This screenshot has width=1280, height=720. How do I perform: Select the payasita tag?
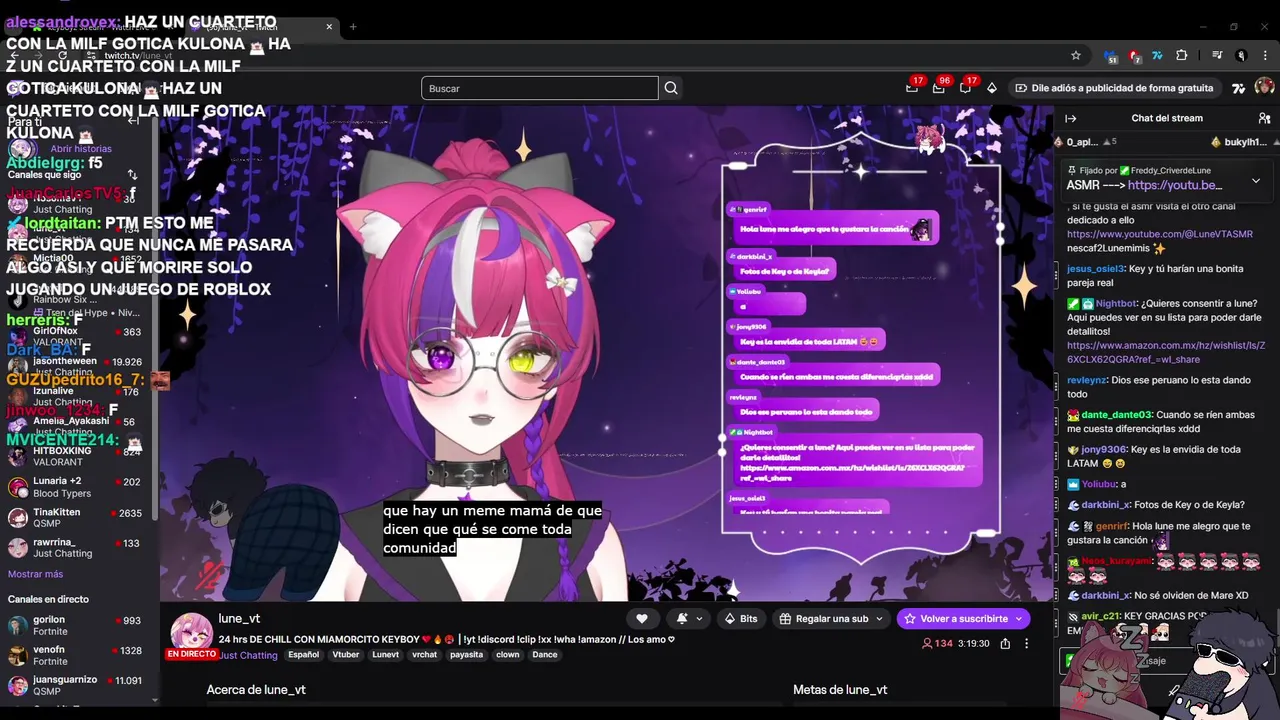point(467,655)
